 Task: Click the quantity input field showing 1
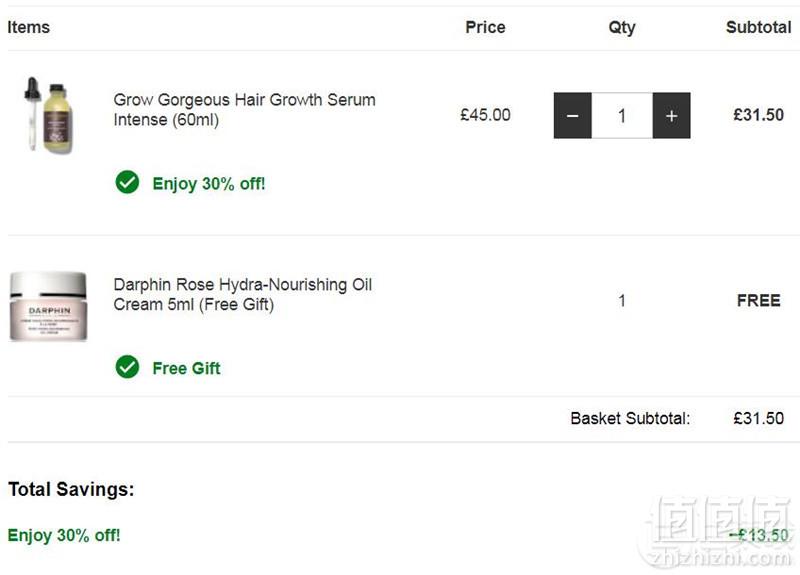pos(622,115)
